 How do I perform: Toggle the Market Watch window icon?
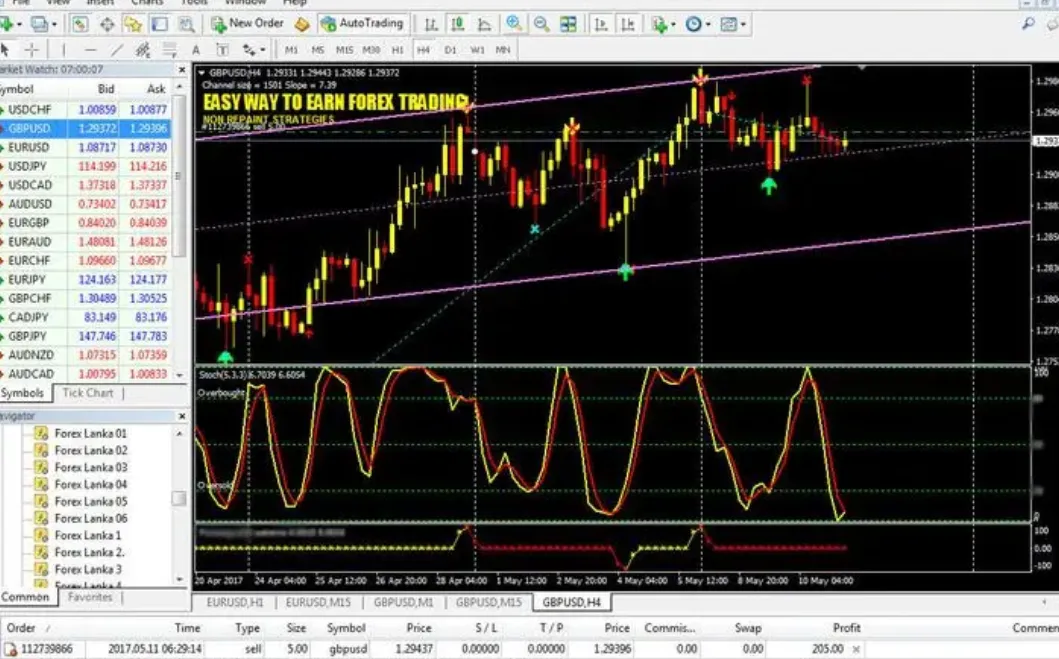80,24
